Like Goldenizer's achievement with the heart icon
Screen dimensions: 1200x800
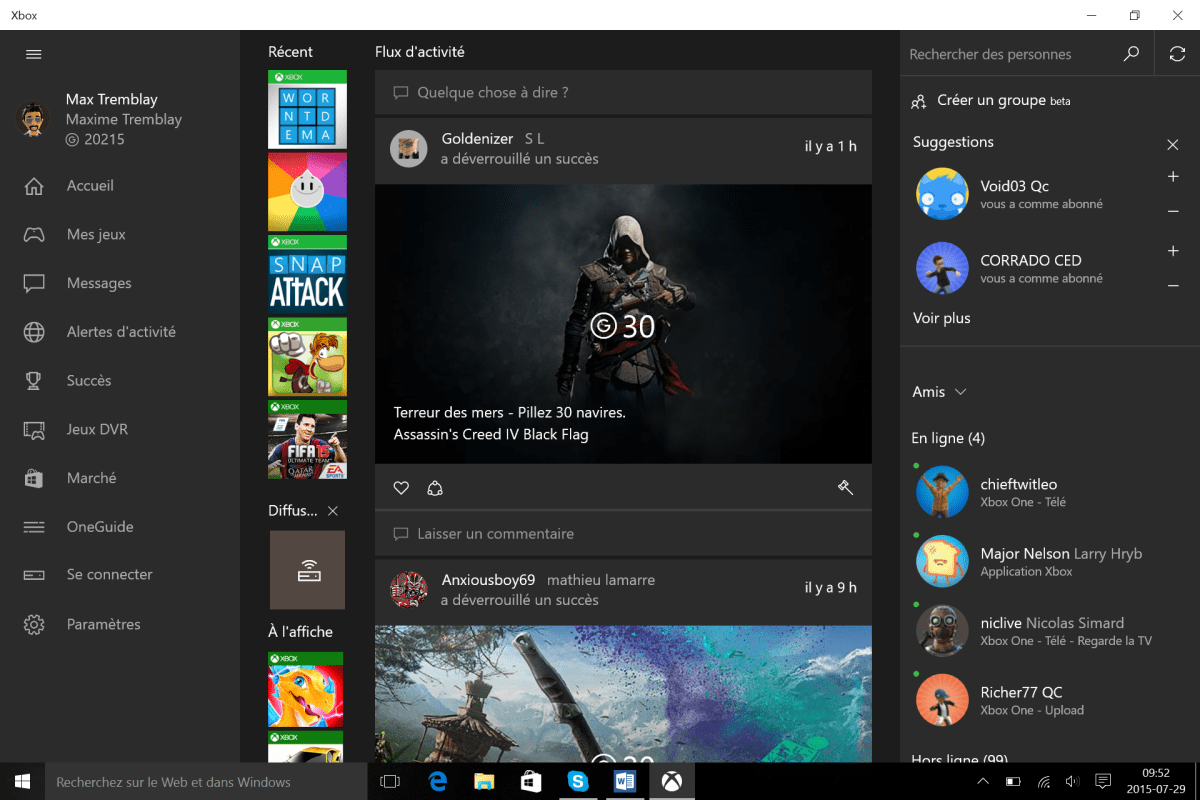(x=401, y=488)
